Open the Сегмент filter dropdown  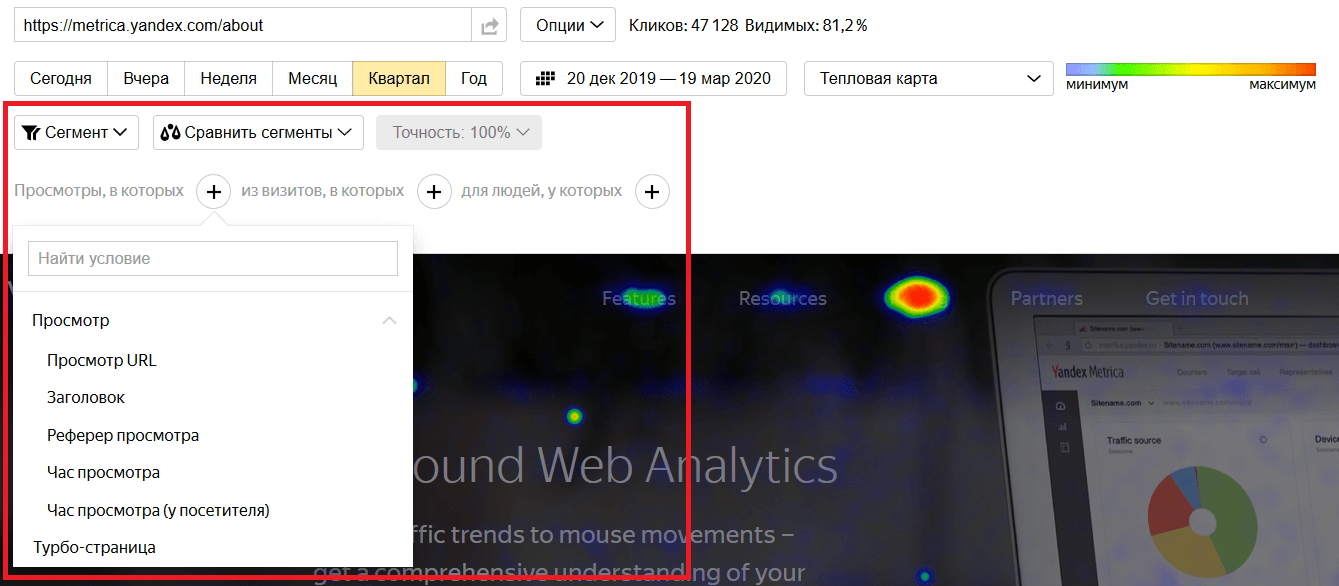click(76, 132)
